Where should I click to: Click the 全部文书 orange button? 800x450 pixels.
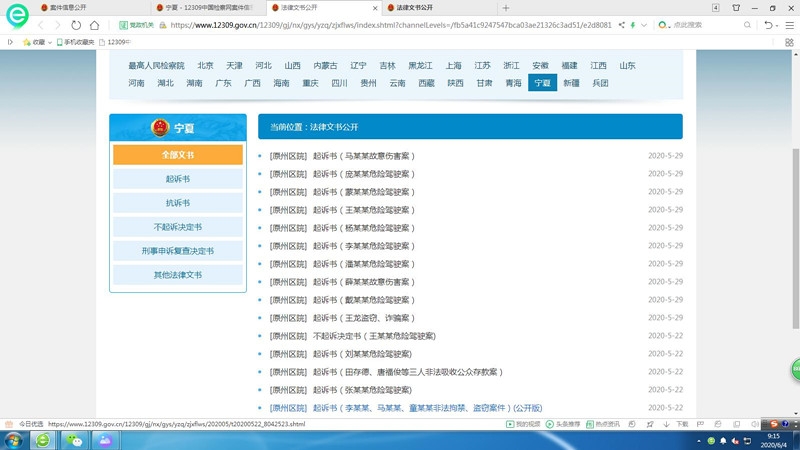[178, 155]
